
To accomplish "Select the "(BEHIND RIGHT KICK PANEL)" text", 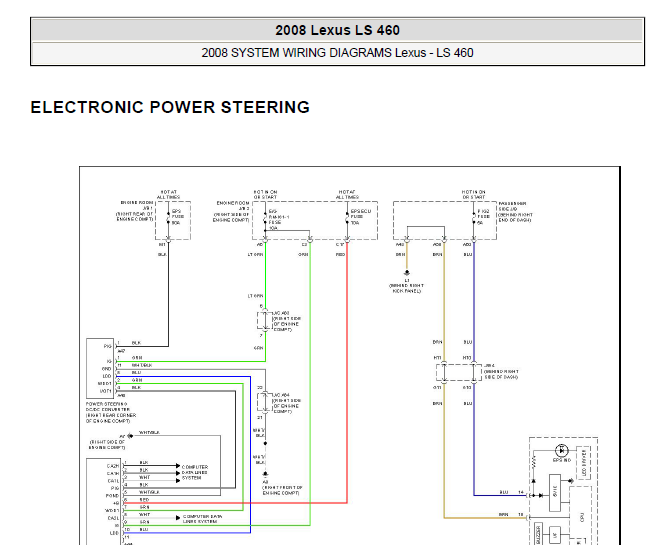I will click(x=406, y=288).
